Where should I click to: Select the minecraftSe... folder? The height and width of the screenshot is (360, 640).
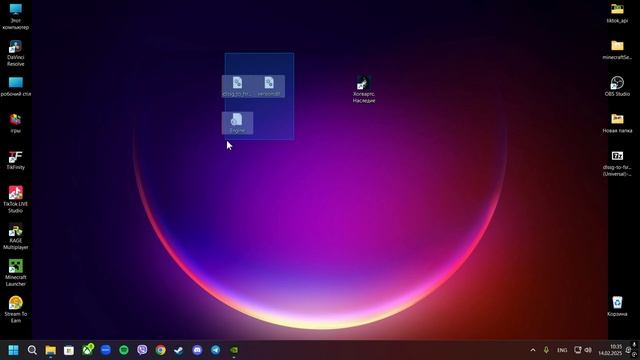coord(617,50)
